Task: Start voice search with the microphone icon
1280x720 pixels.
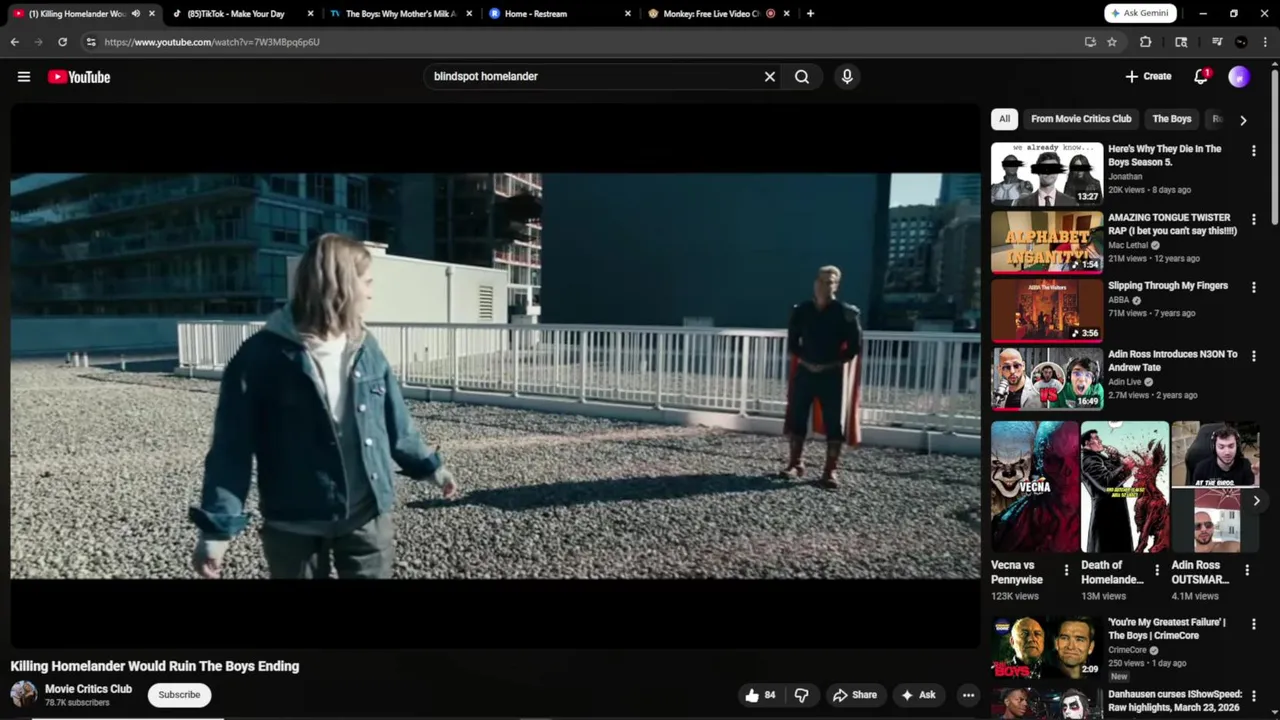Action: point(847,77)
